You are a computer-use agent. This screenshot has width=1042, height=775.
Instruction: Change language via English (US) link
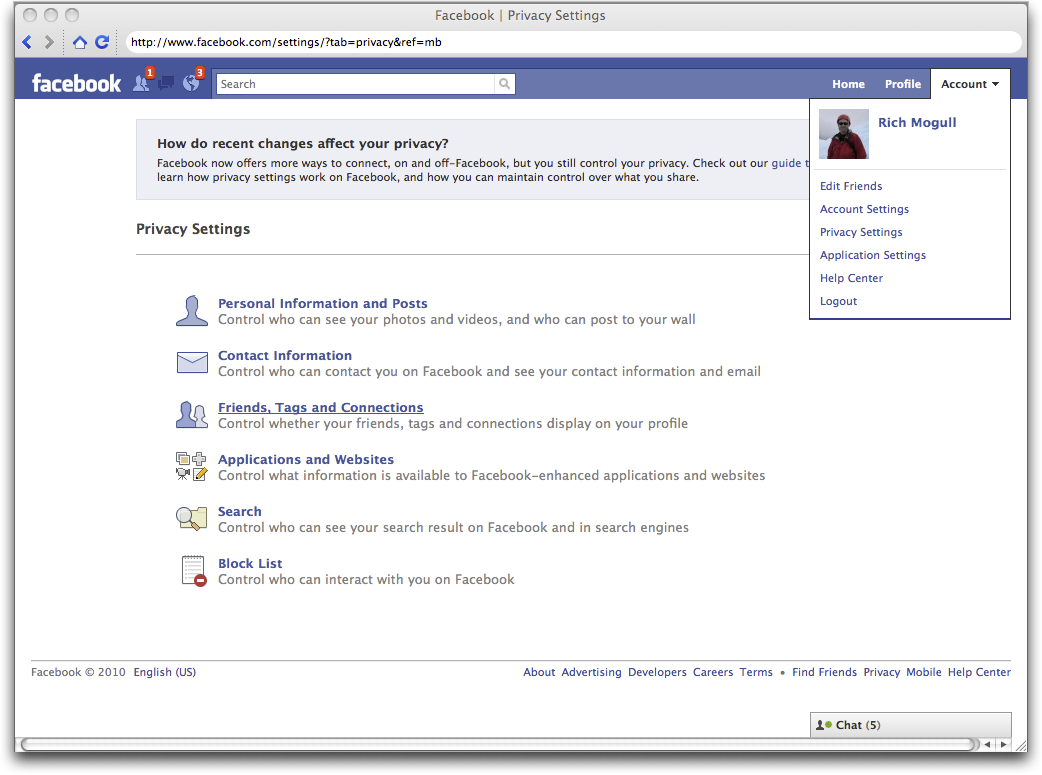coord(165,673)
